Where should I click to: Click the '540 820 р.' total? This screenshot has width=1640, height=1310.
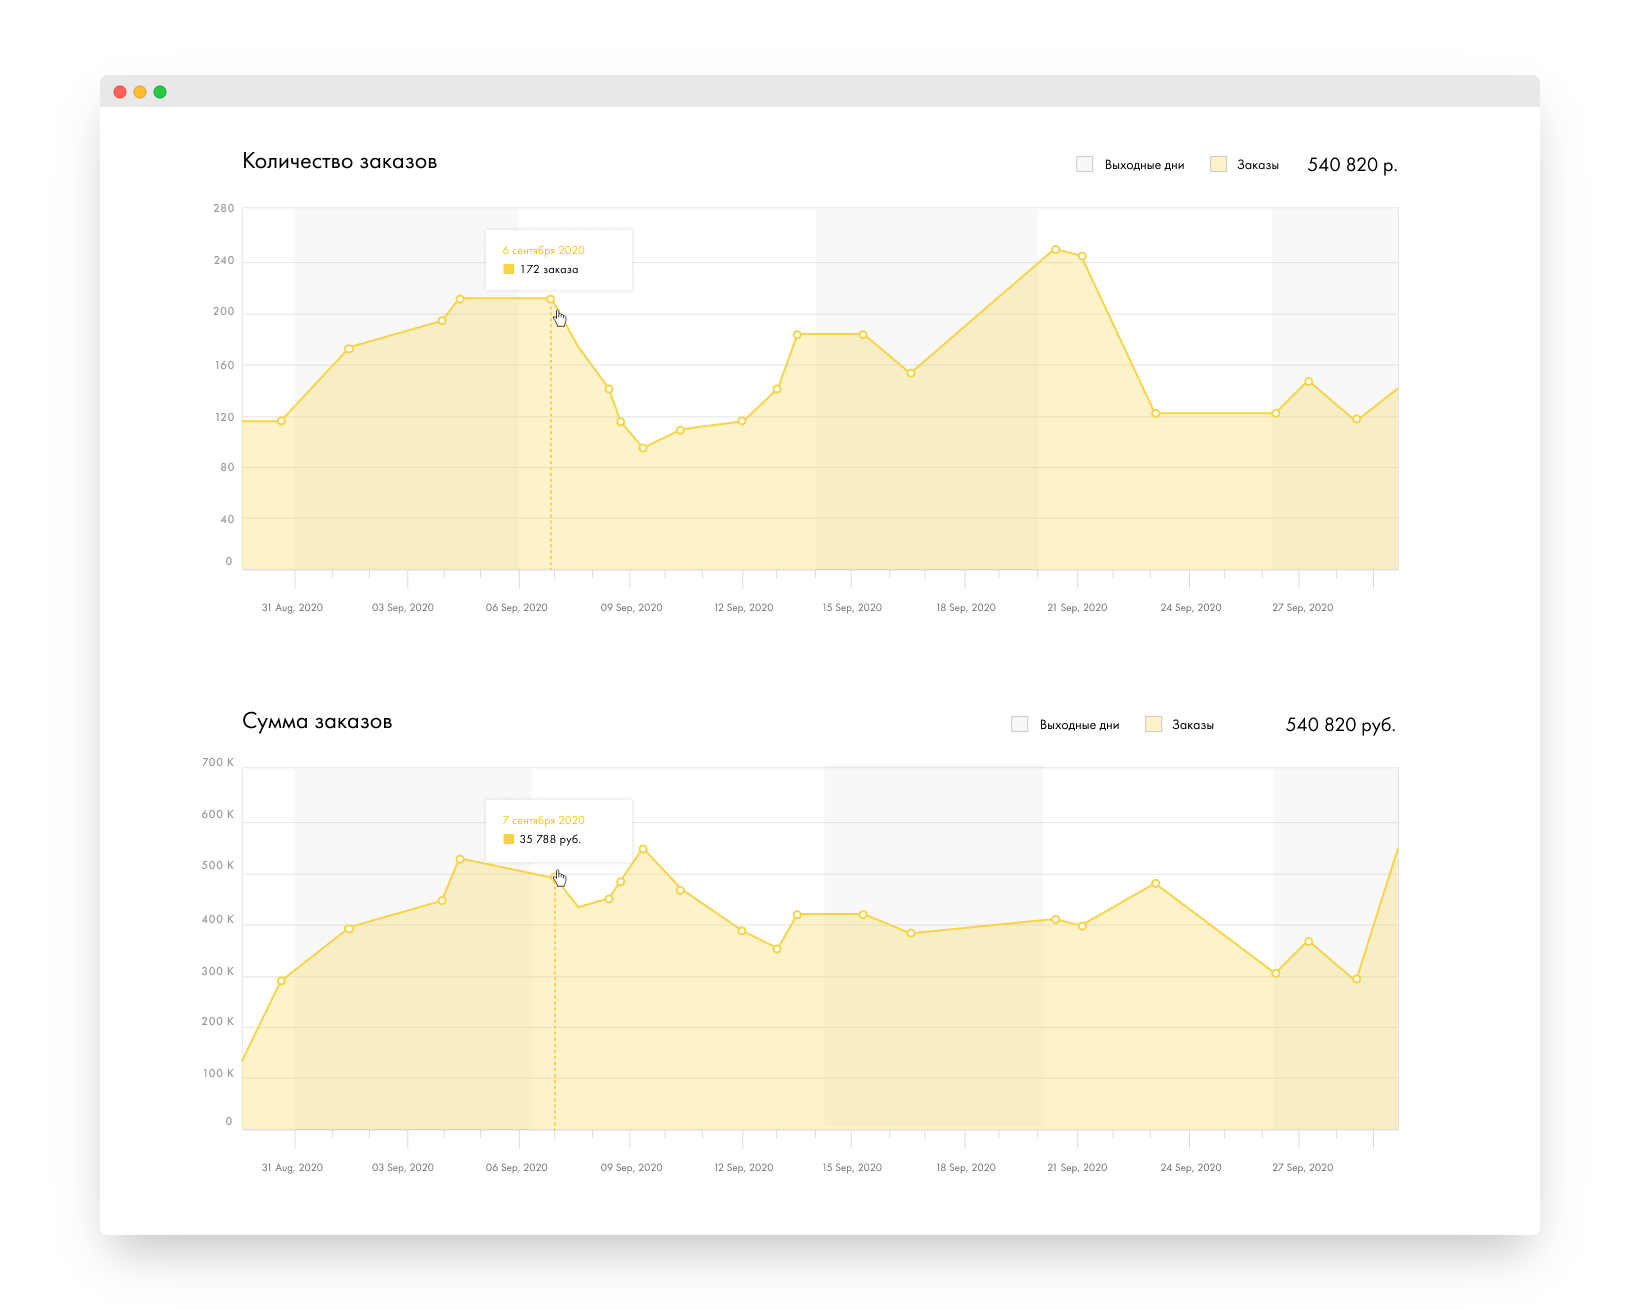(x=1352, y=165)
